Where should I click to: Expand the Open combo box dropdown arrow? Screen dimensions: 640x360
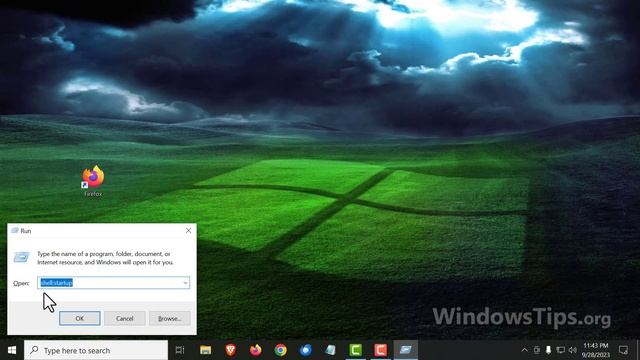[x=185, y=283]
